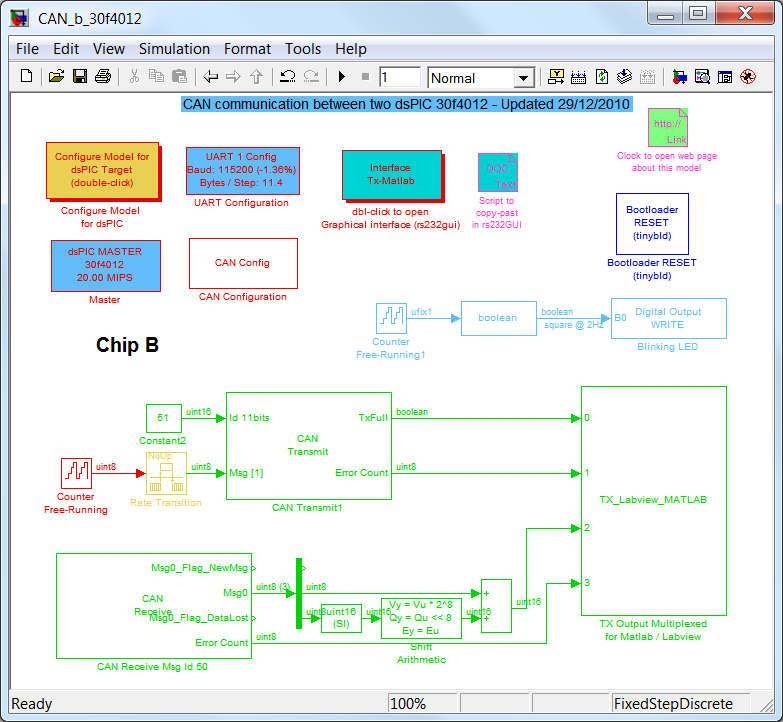This screenshot has width=783, height=722.
Task: Click the title annotation about CAN communication
Action: pos(406,104)
